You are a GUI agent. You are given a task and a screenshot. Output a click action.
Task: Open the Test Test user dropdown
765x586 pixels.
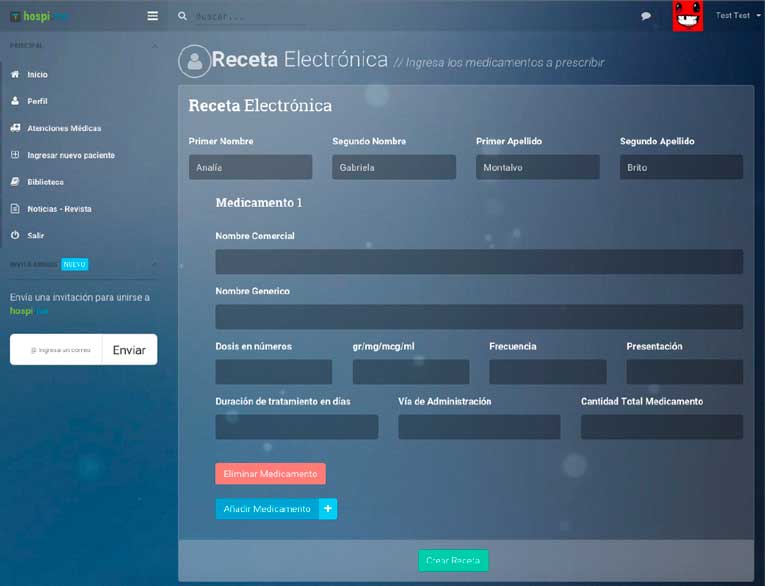tap(738, 16)
